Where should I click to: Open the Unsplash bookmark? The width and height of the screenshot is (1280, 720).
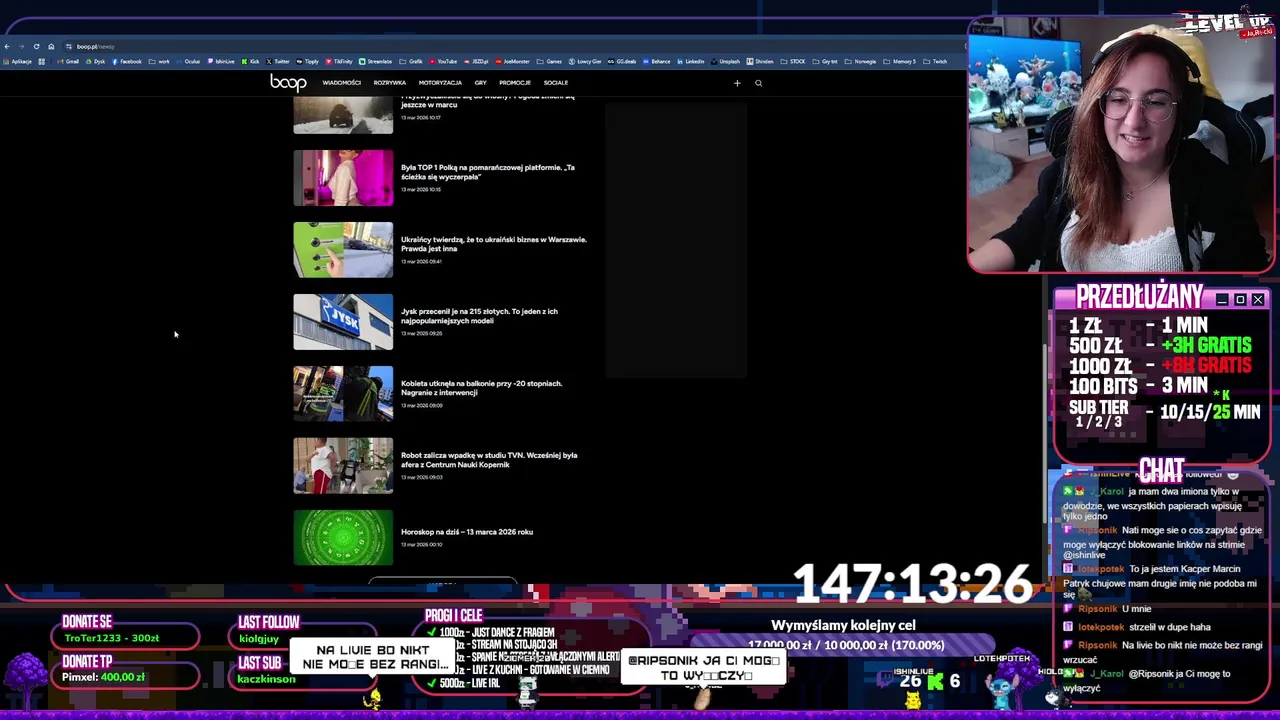725,62
